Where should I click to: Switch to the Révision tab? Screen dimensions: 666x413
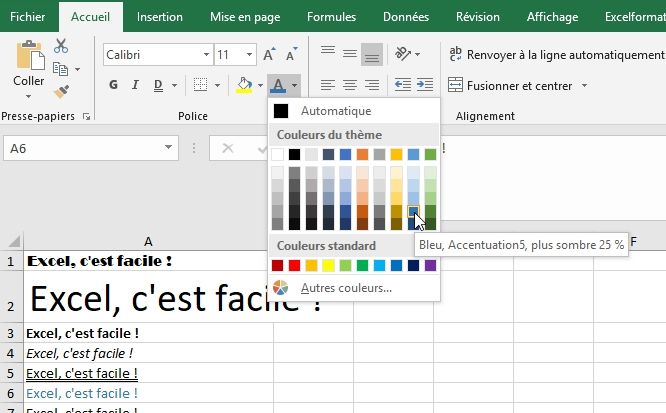pyautogui.click(x=478, y=17)
